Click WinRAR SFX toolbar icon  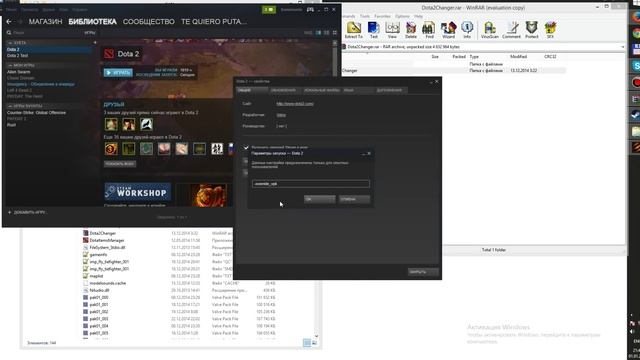550,30
